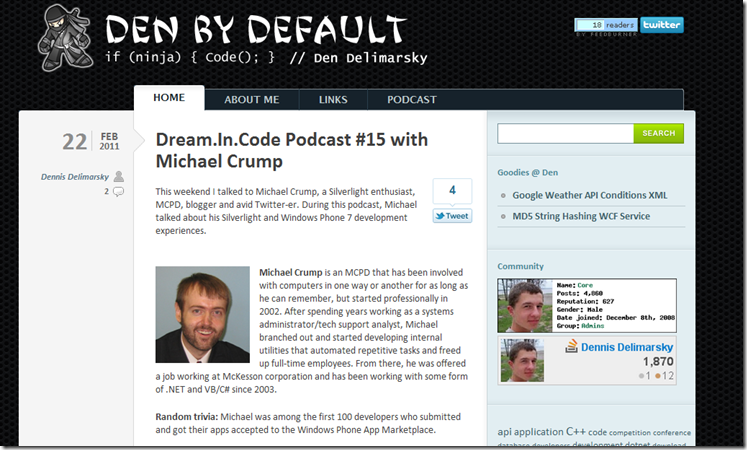Viewport: 747px width, 450px height.
Task: Open the PODCAST tab
Action: pyautogui.click(x=412, y=100)
